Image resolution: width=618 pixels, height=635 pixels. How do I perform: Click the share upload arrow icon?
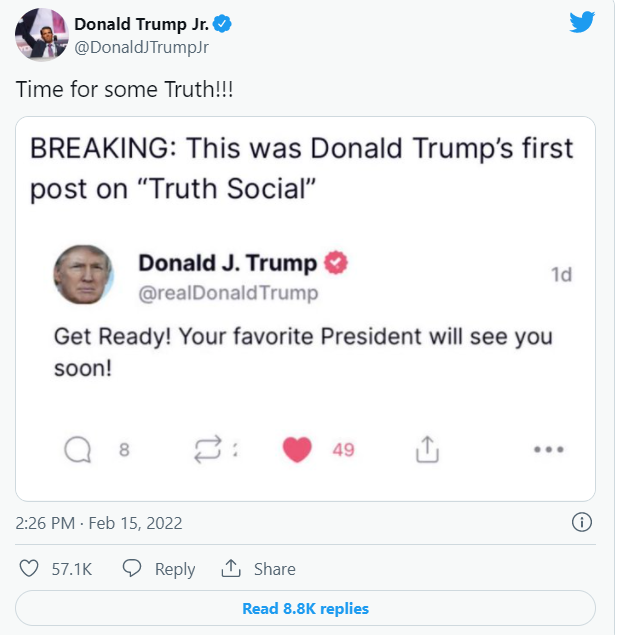pyautogui.click(x=231, y=568)
